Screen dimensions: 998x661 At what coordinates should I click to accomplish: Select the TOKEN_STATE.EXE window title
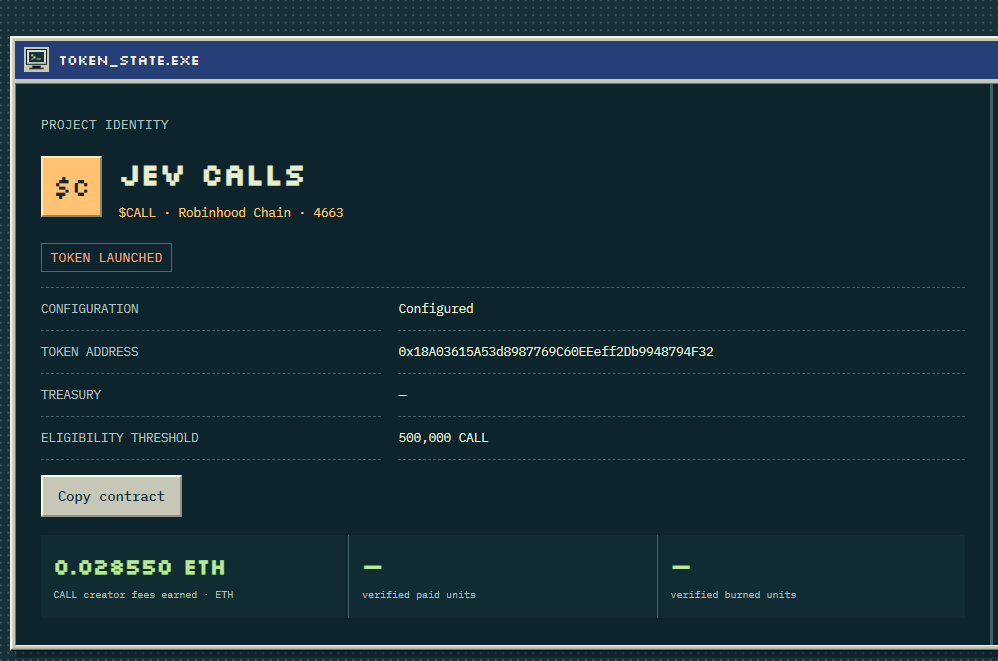pos(129,60)
